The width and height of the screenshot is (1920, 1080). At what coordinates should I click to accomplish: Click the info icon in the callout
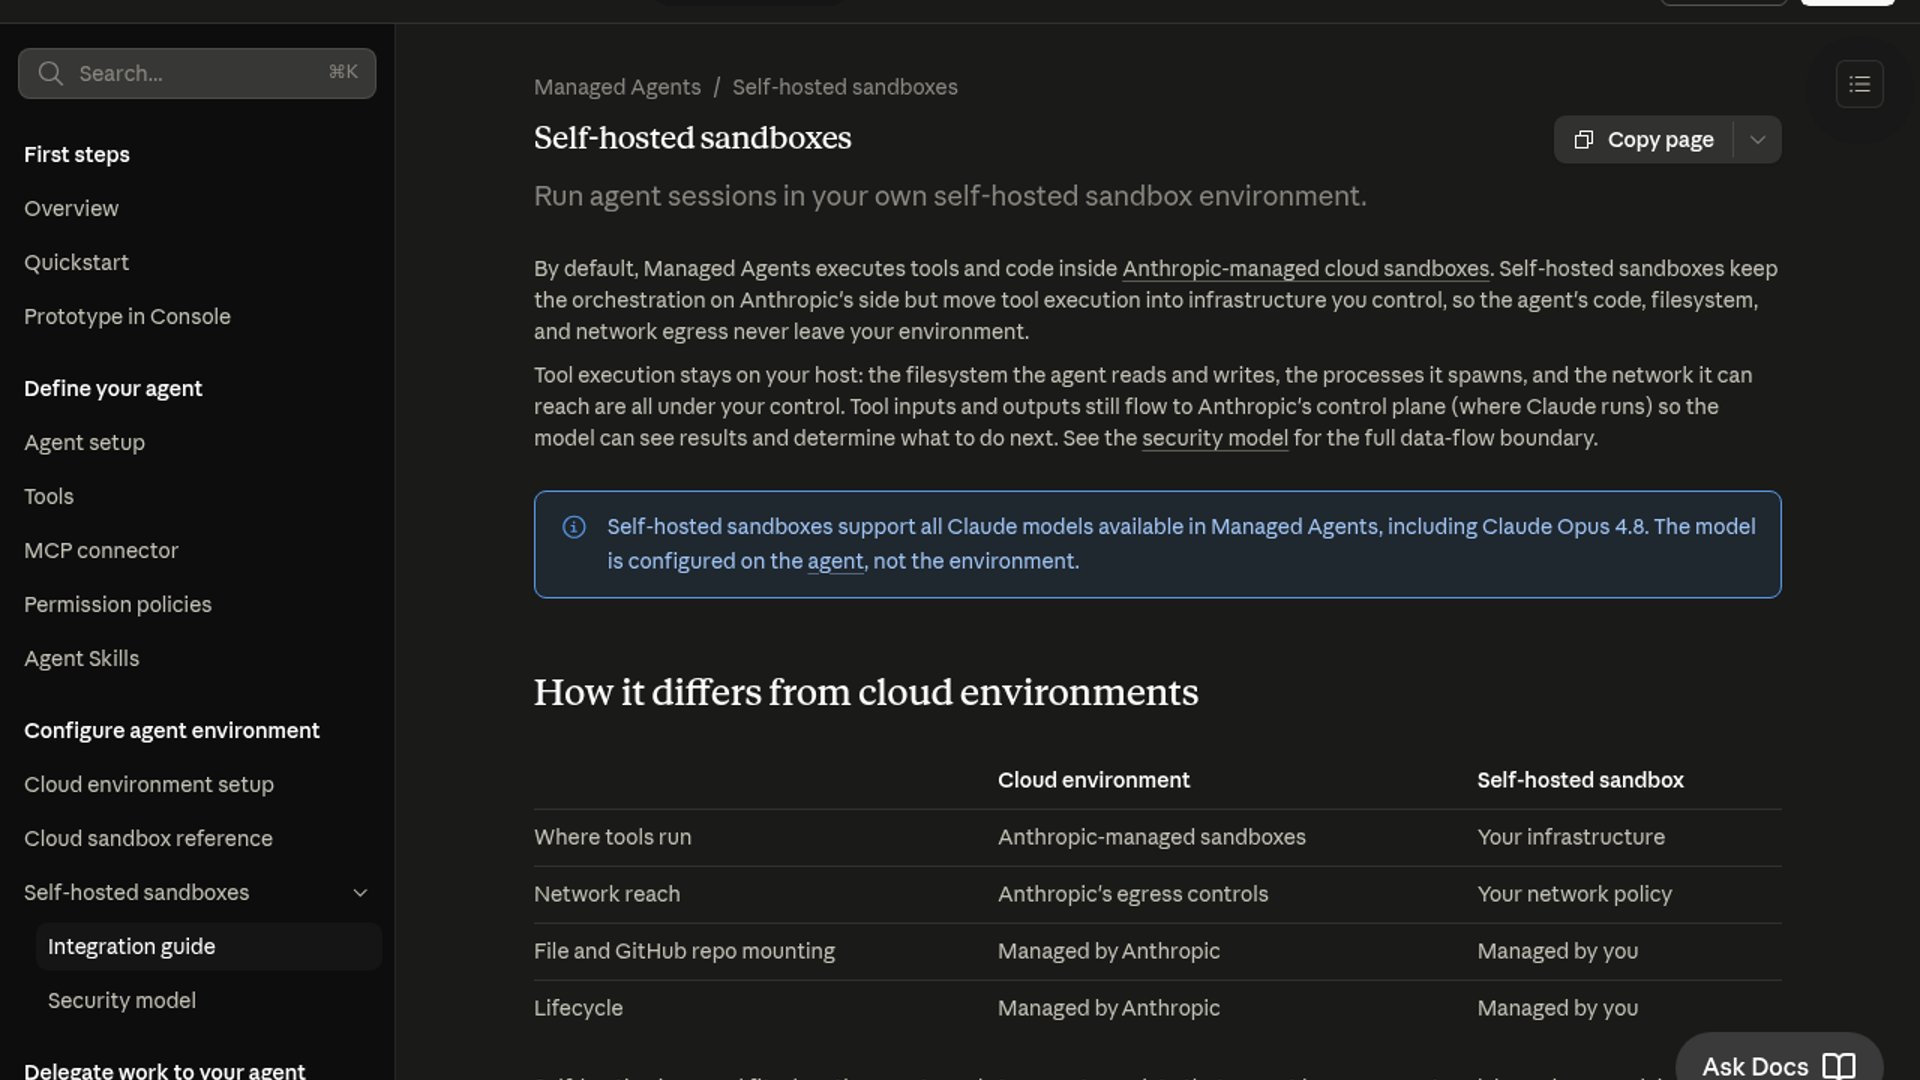(x=574, y=527)
